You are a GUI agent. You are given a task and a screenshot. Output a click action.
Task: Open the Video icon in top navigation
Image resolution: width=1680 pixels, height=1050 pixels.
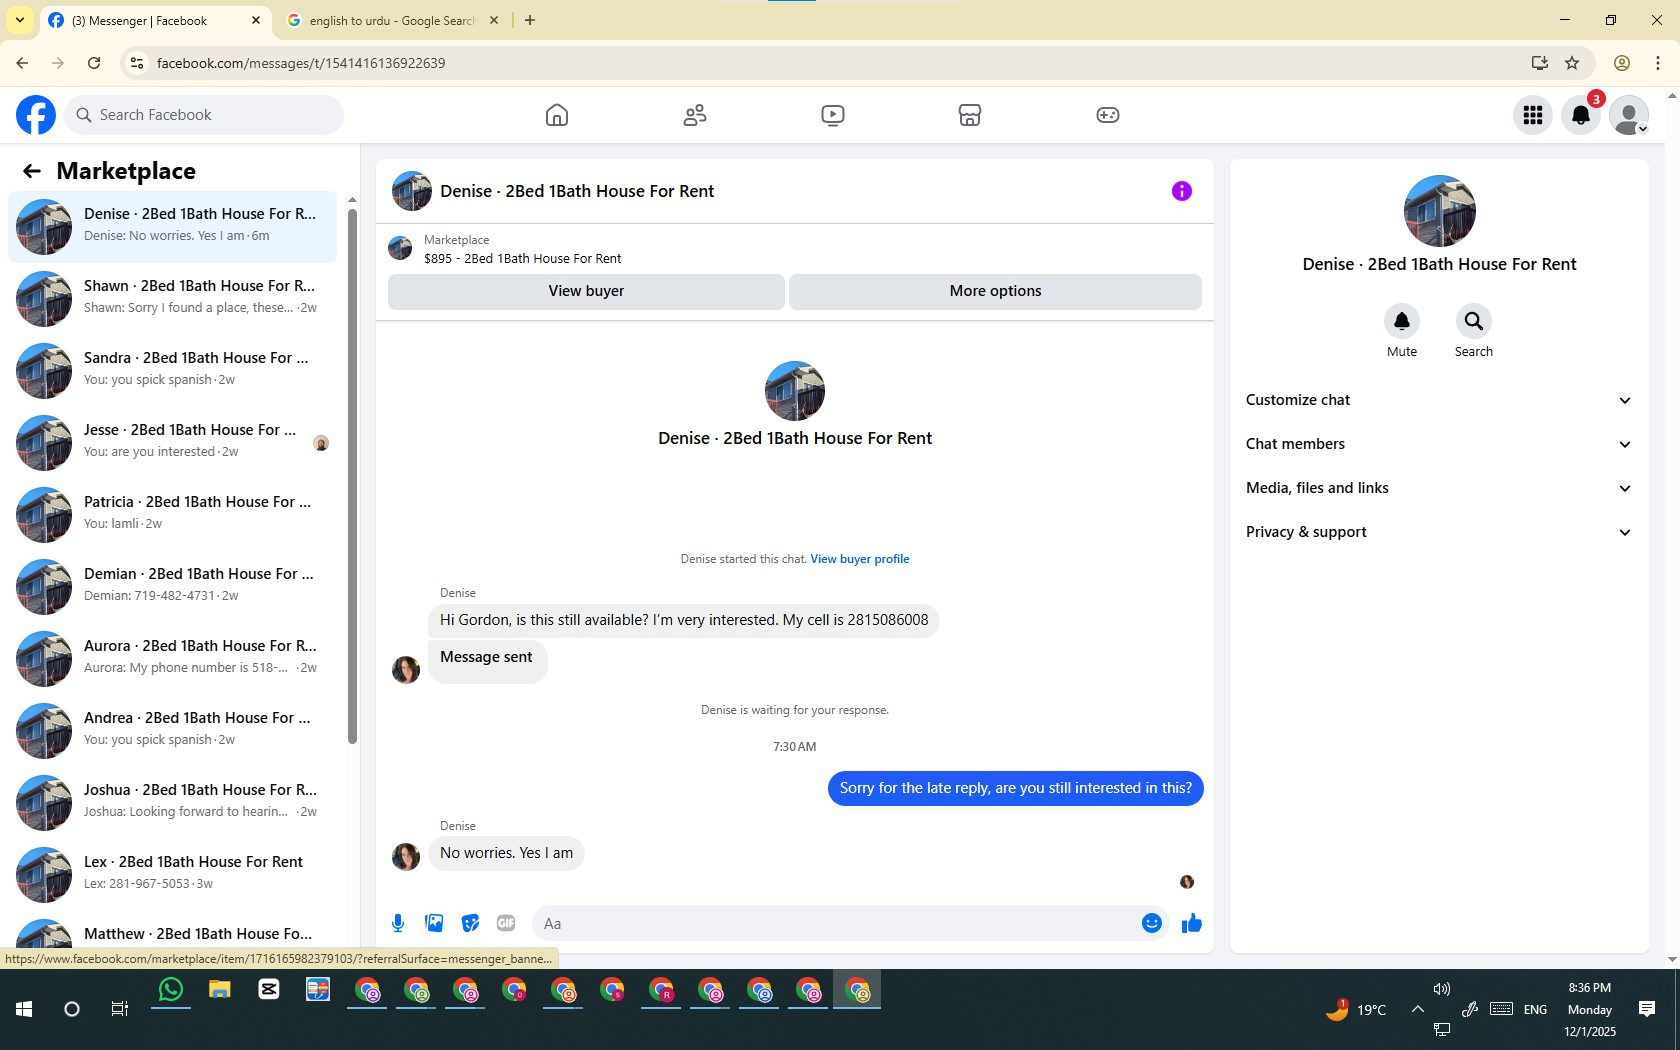click(833, 115)
